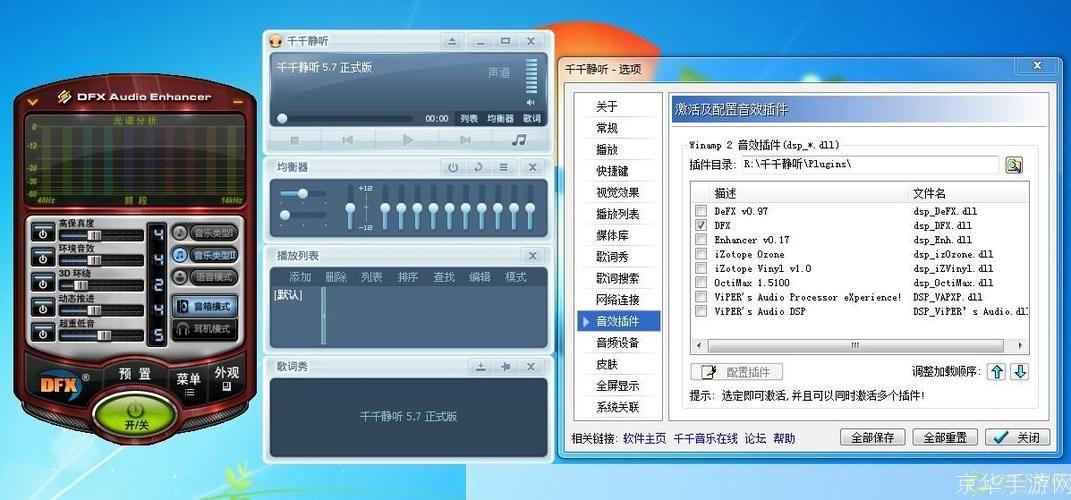Switch DFX to 音箱模式 speaker mode
Screen dimensions: 1071x500
pyautogui.click(x=205, y=306)
